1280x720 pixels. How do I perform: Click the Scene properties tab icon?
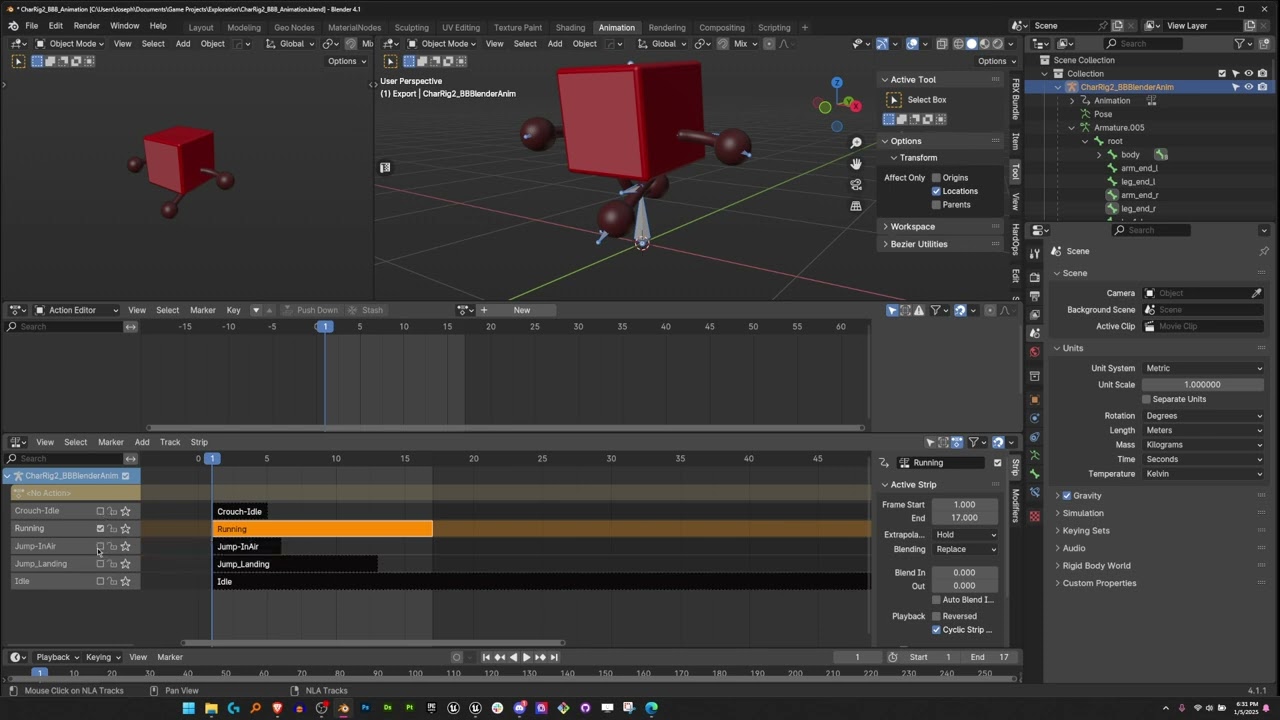(1034, 333)
